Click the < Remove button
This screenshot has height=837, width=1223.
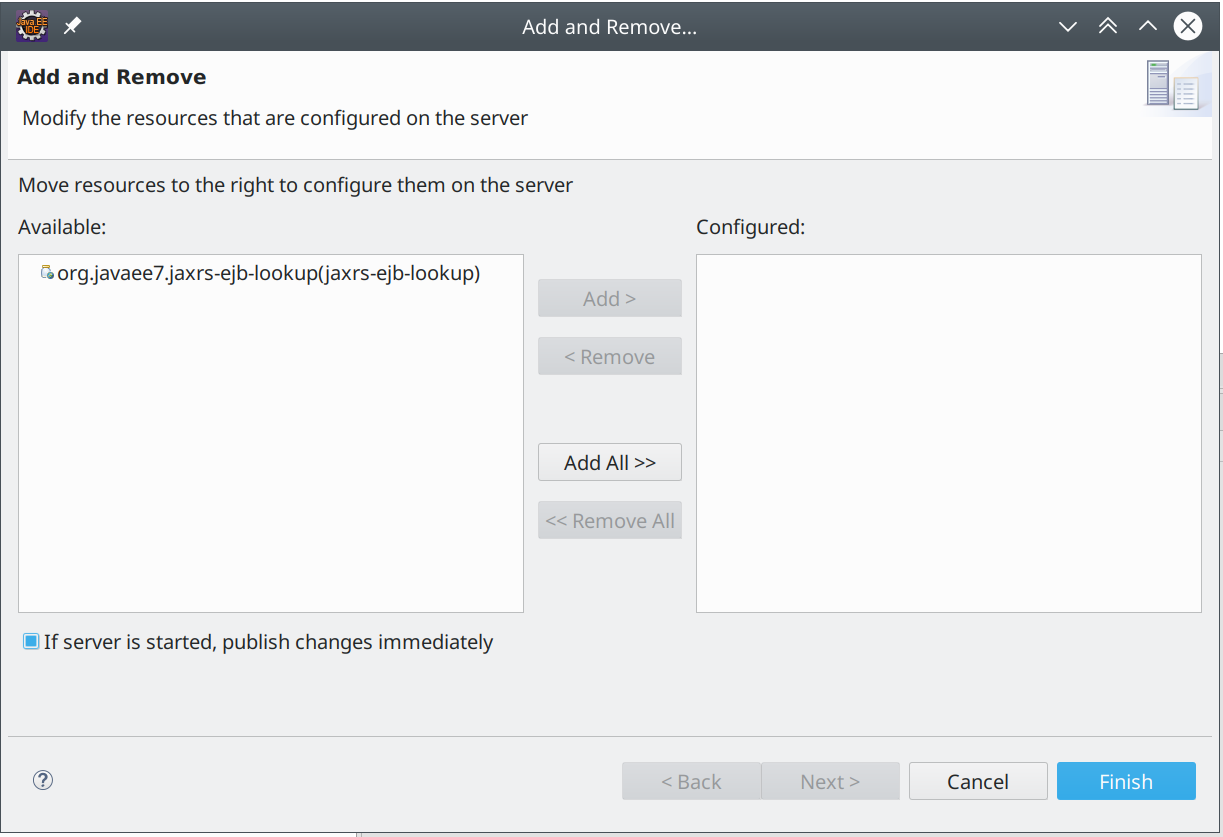coord(609,356)
